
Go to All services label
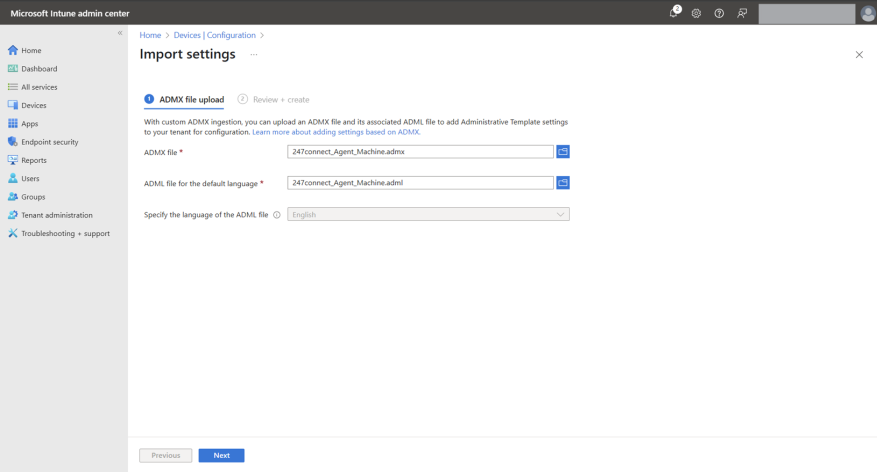click(x=39, y=87)
